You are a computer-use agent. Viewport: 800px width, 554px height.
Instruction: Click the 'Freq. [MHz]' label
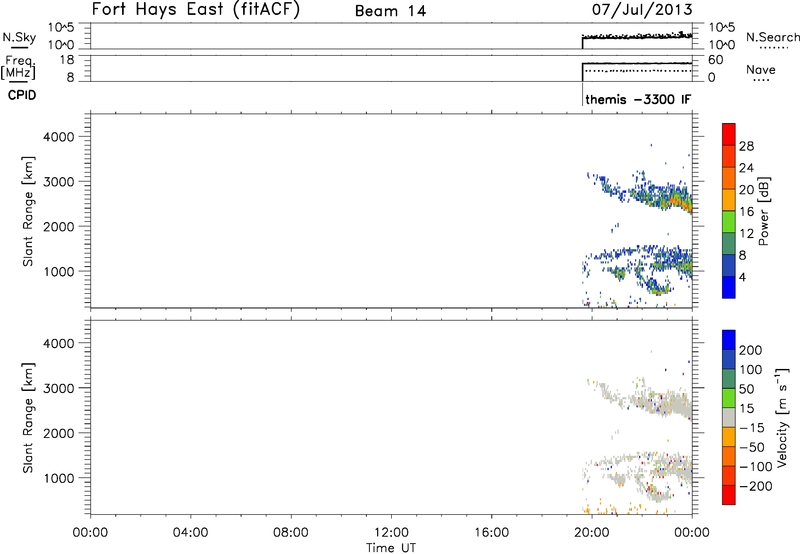point(18,68)
